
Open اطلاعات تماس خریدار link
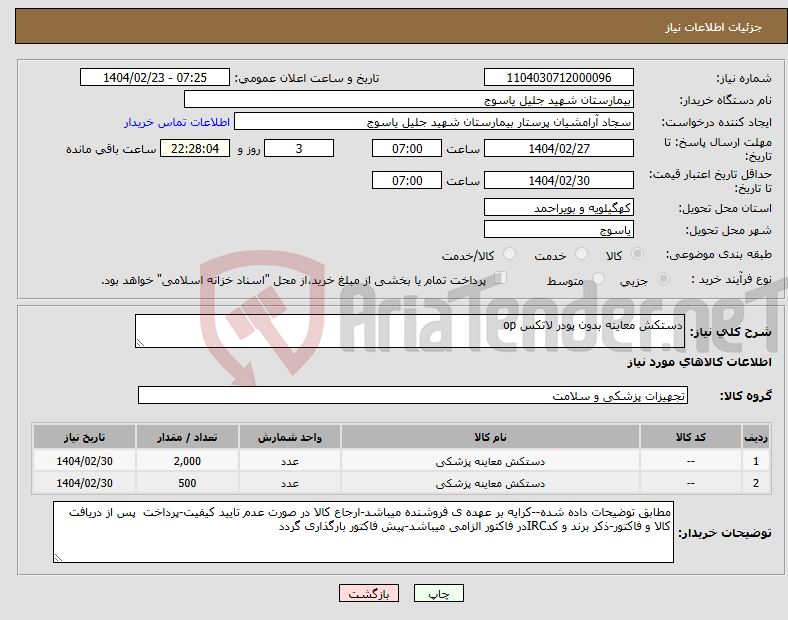click(x=177, y=122)
